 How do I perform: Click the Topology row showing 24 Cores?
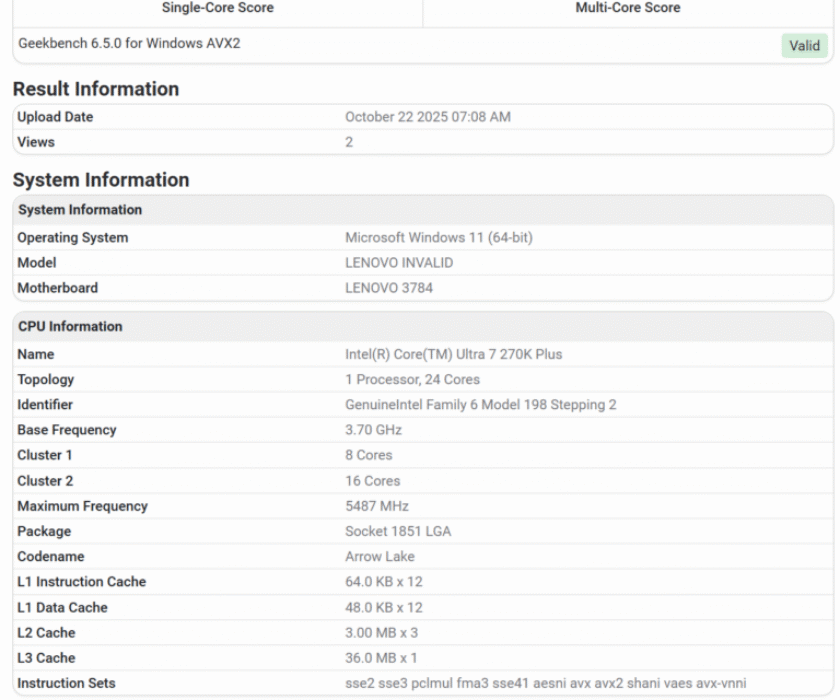[412, 379]
